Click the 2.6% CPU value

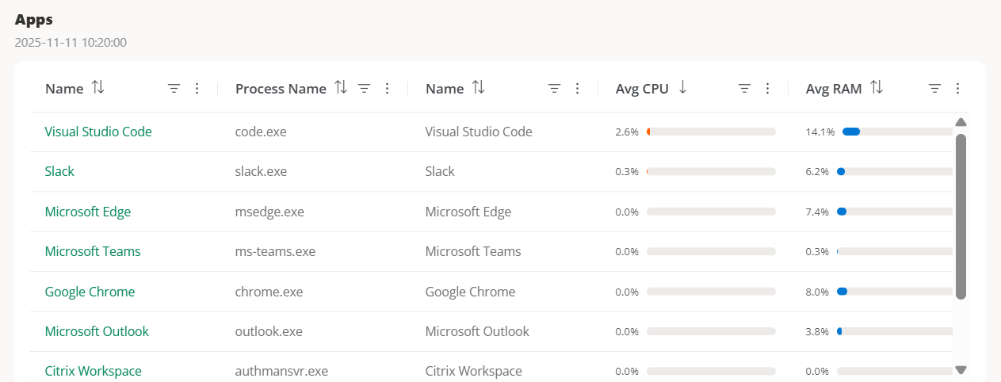pyautogui.click(x=627, y=132)
